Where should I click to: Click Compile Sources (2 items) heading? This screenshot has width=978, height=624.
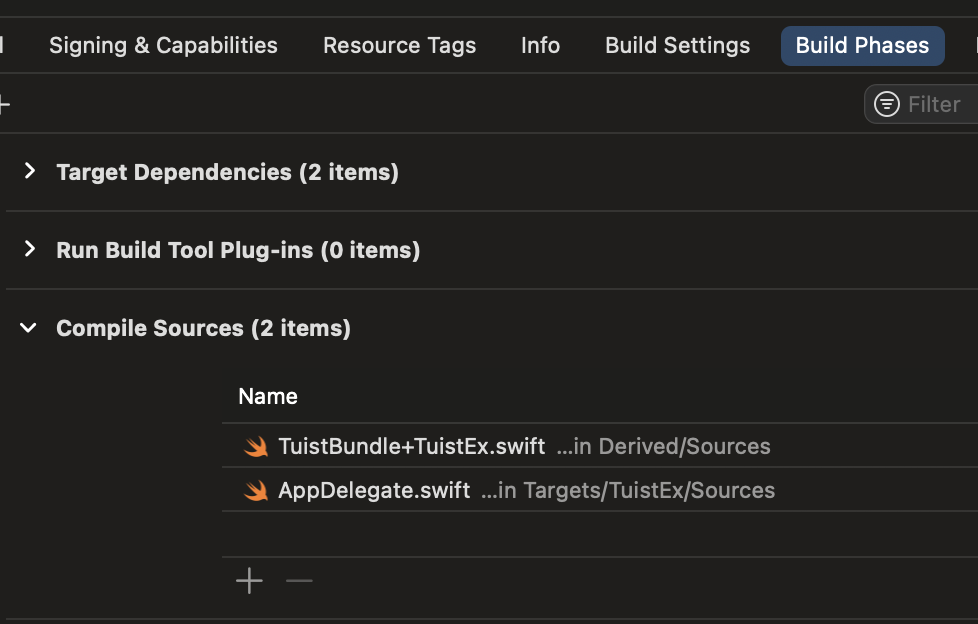(x=203, y=328)
